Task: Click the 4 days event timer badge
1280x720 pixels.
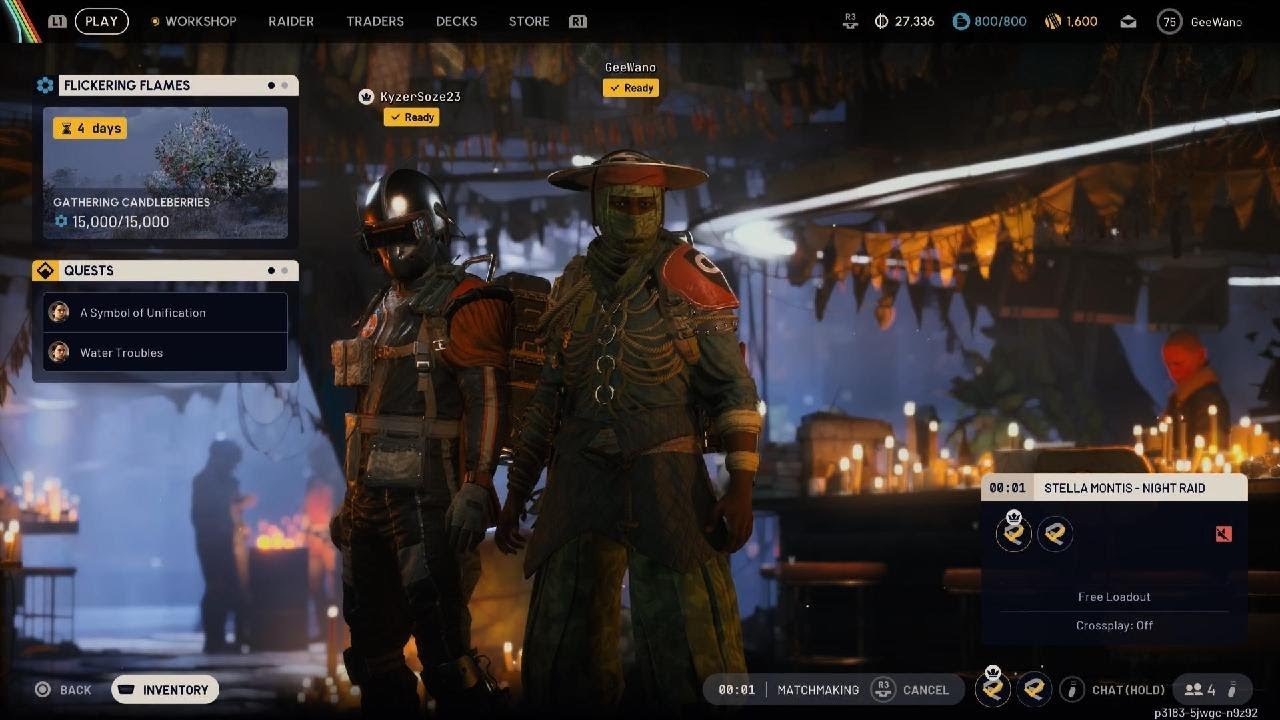Action: (90, 128)
